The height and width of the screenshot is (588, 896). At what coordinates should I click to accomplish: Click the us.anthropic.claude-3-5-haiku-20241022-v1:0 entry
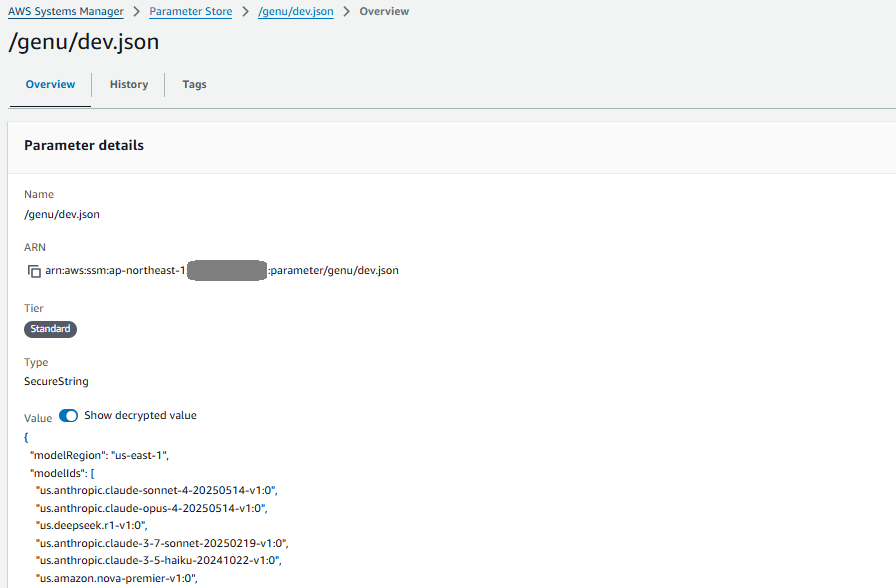[158, 560]
